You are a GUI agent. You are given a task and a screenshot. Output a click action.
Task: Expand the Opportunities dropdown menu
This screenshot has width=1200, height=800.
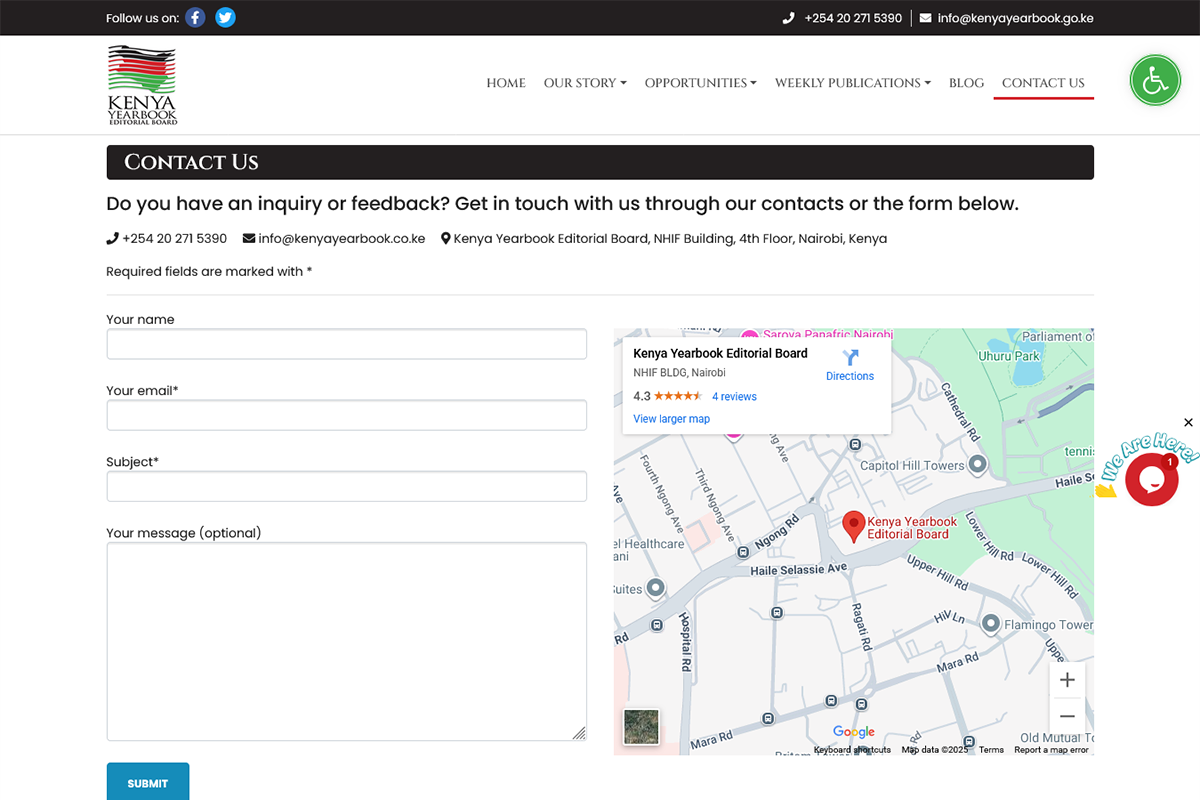click(x=700, y=83)
